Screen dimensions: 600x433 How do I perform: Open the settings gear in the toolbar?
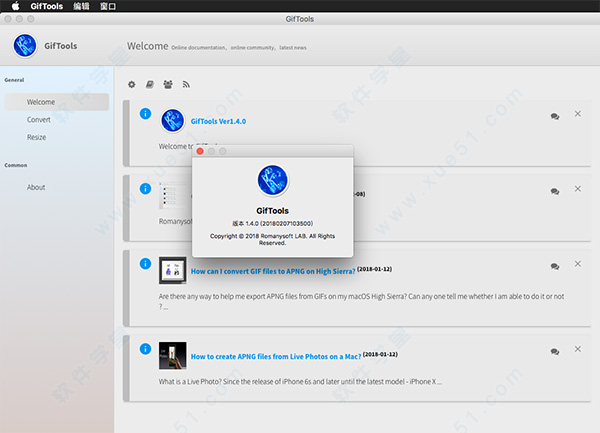pos(132,84)
